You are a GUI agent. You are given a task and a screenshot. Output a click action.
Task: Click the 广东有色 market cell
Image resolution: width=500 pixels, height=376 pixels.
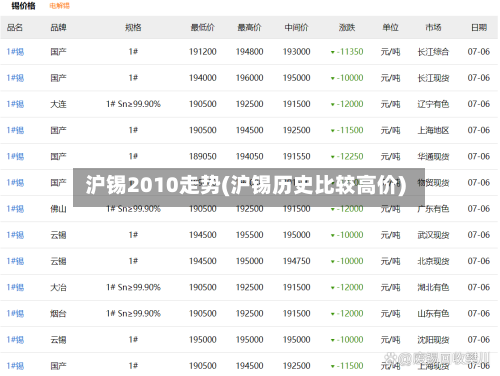coord(433,209)
